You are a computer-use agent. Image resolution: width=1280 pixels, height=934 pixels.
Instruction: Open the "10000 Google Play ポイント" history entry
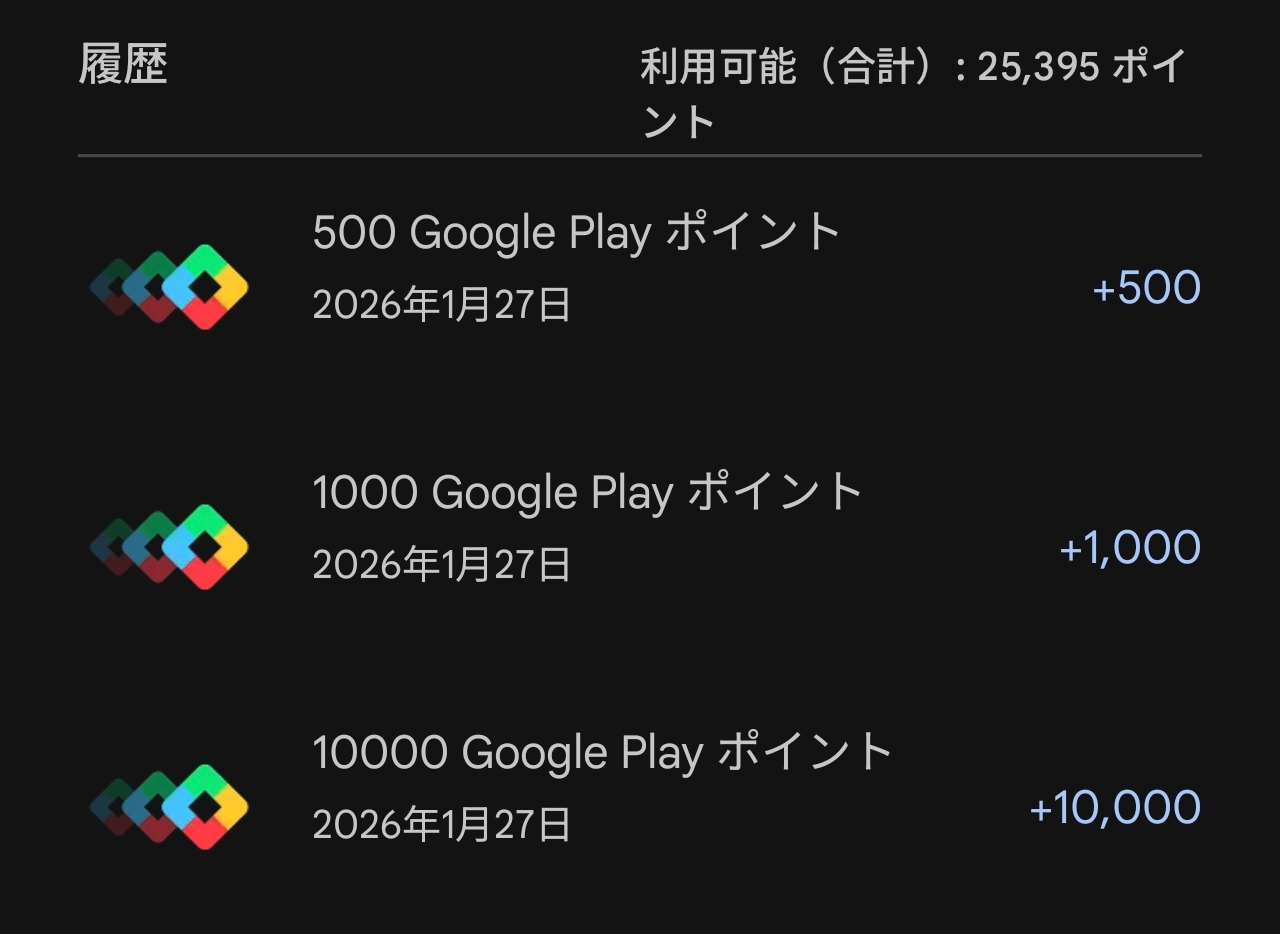click(x=602, y=753)
